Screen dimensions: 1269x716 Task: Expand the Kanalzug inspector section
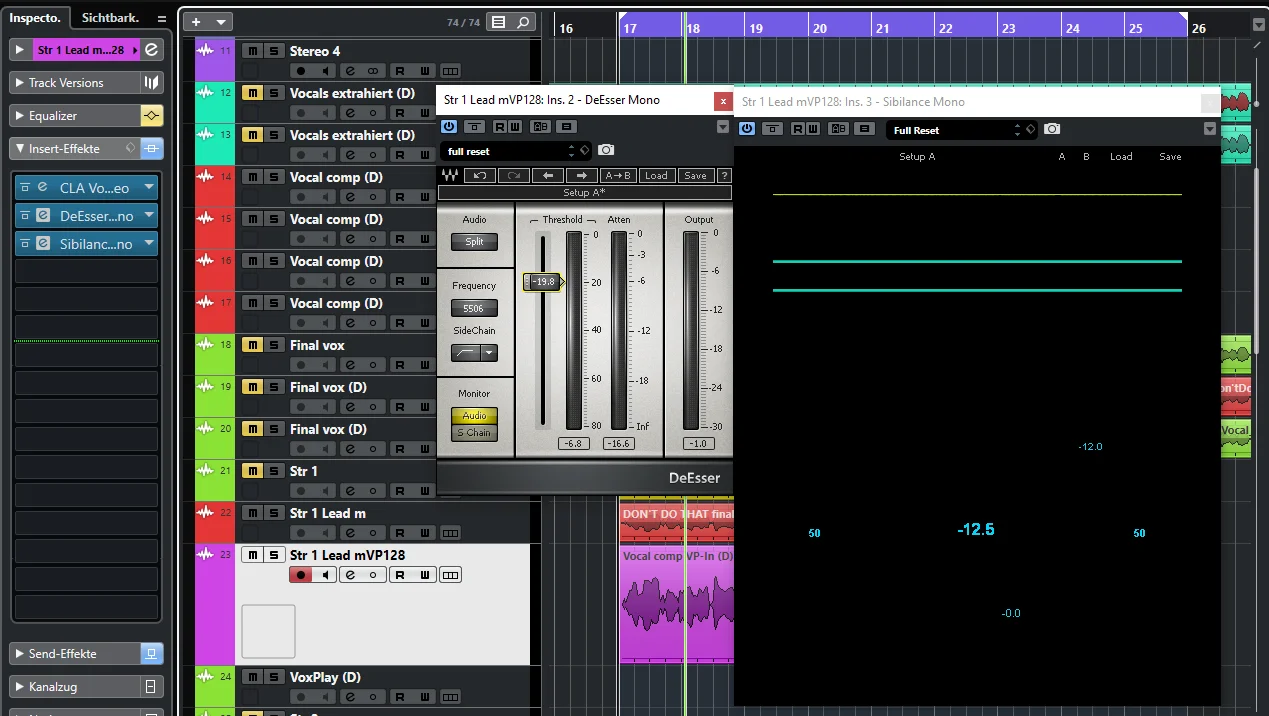pos(20,687)
